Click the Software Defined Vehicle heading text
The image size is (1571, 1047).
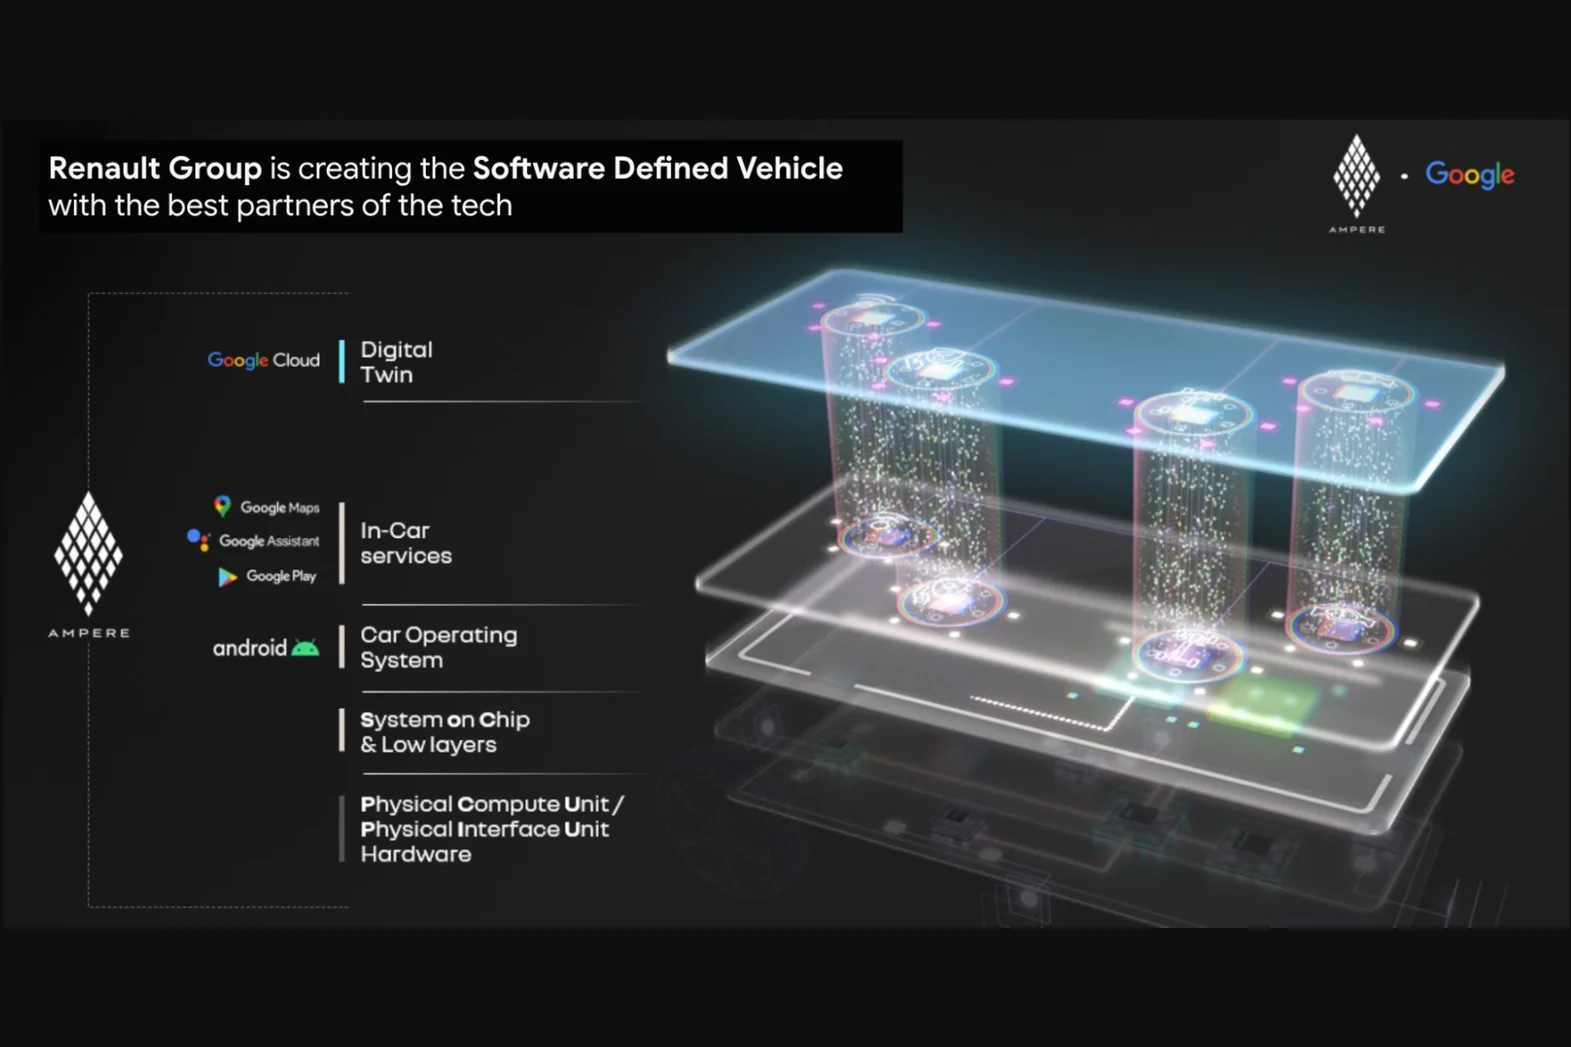[x=657, y=168]
